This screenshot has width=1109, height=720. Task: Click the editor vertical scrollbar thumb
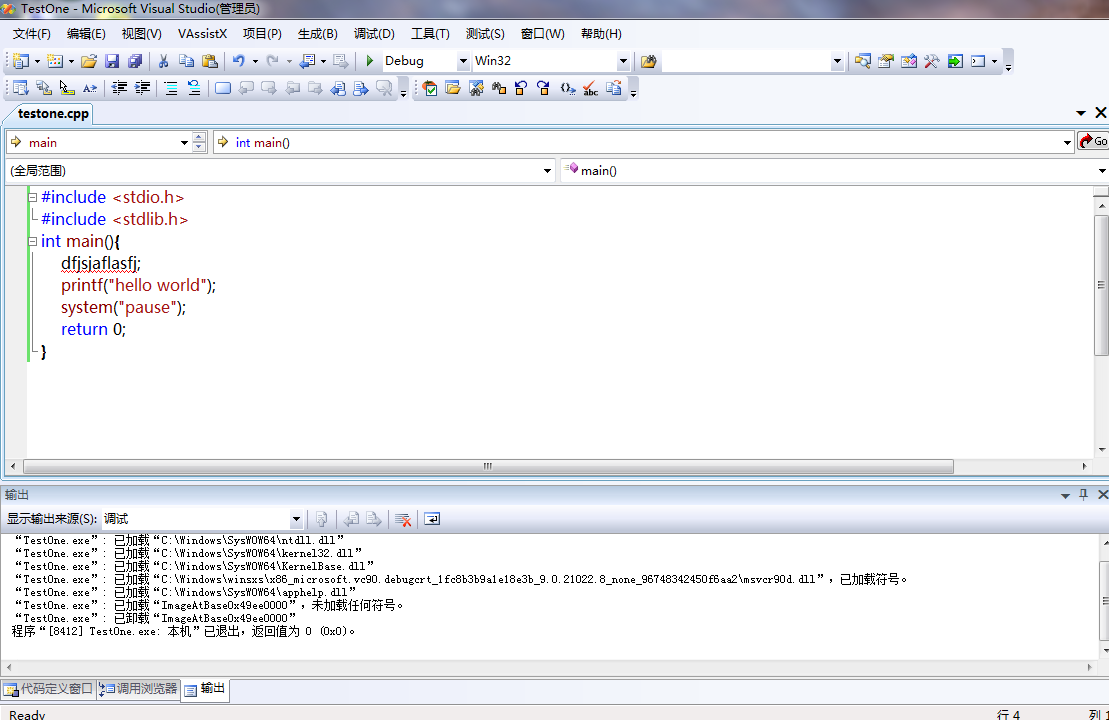coord(1101,284)
